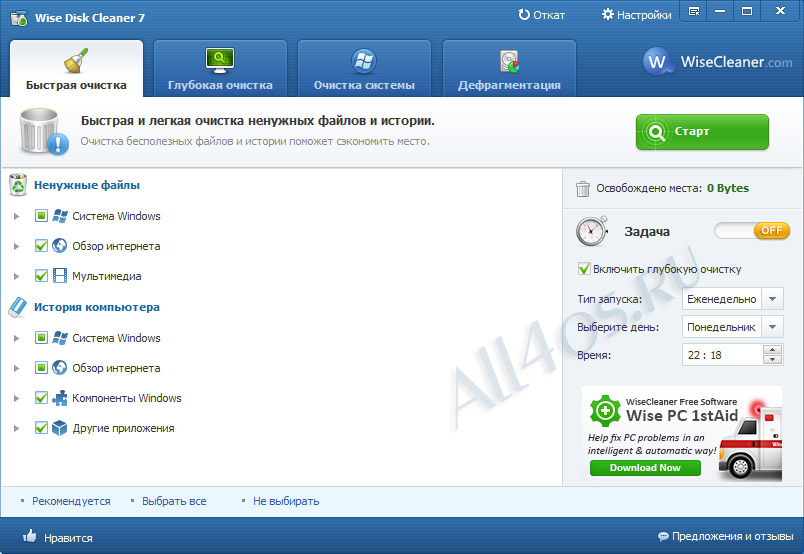Uncheck the Мультимедиа checkbox
This screenshot has height=554, width=804.
[41, 275]
